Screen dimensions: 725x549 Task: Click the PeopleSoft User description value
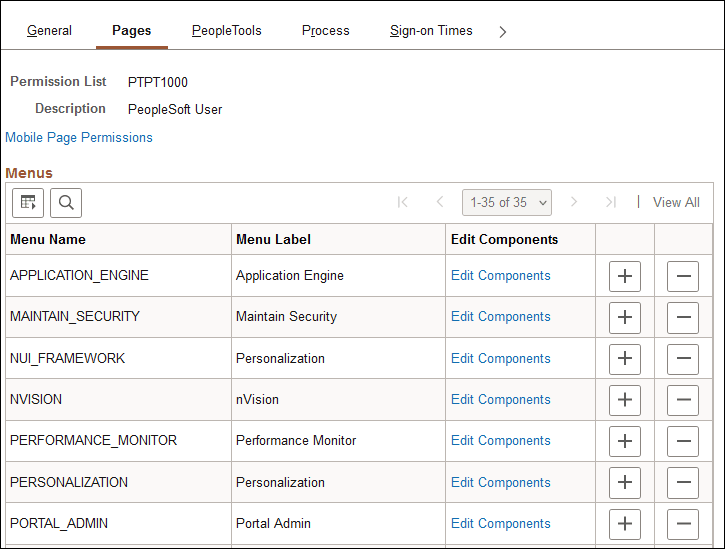175,110
